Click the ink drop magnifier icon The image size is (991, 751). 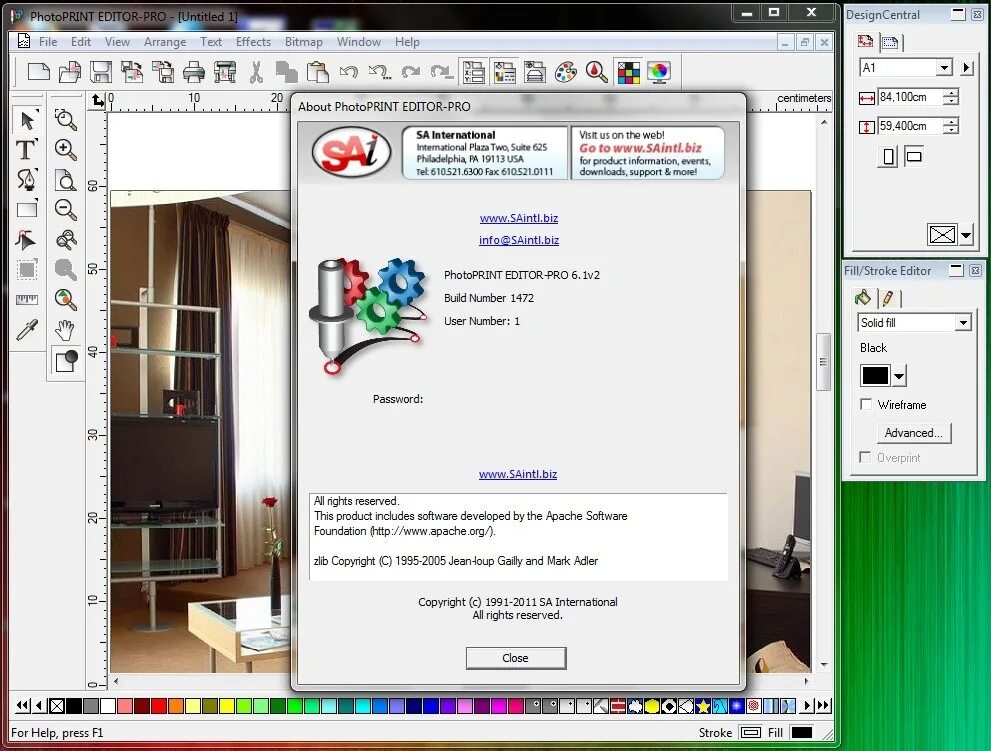click(x=597, y=72)
